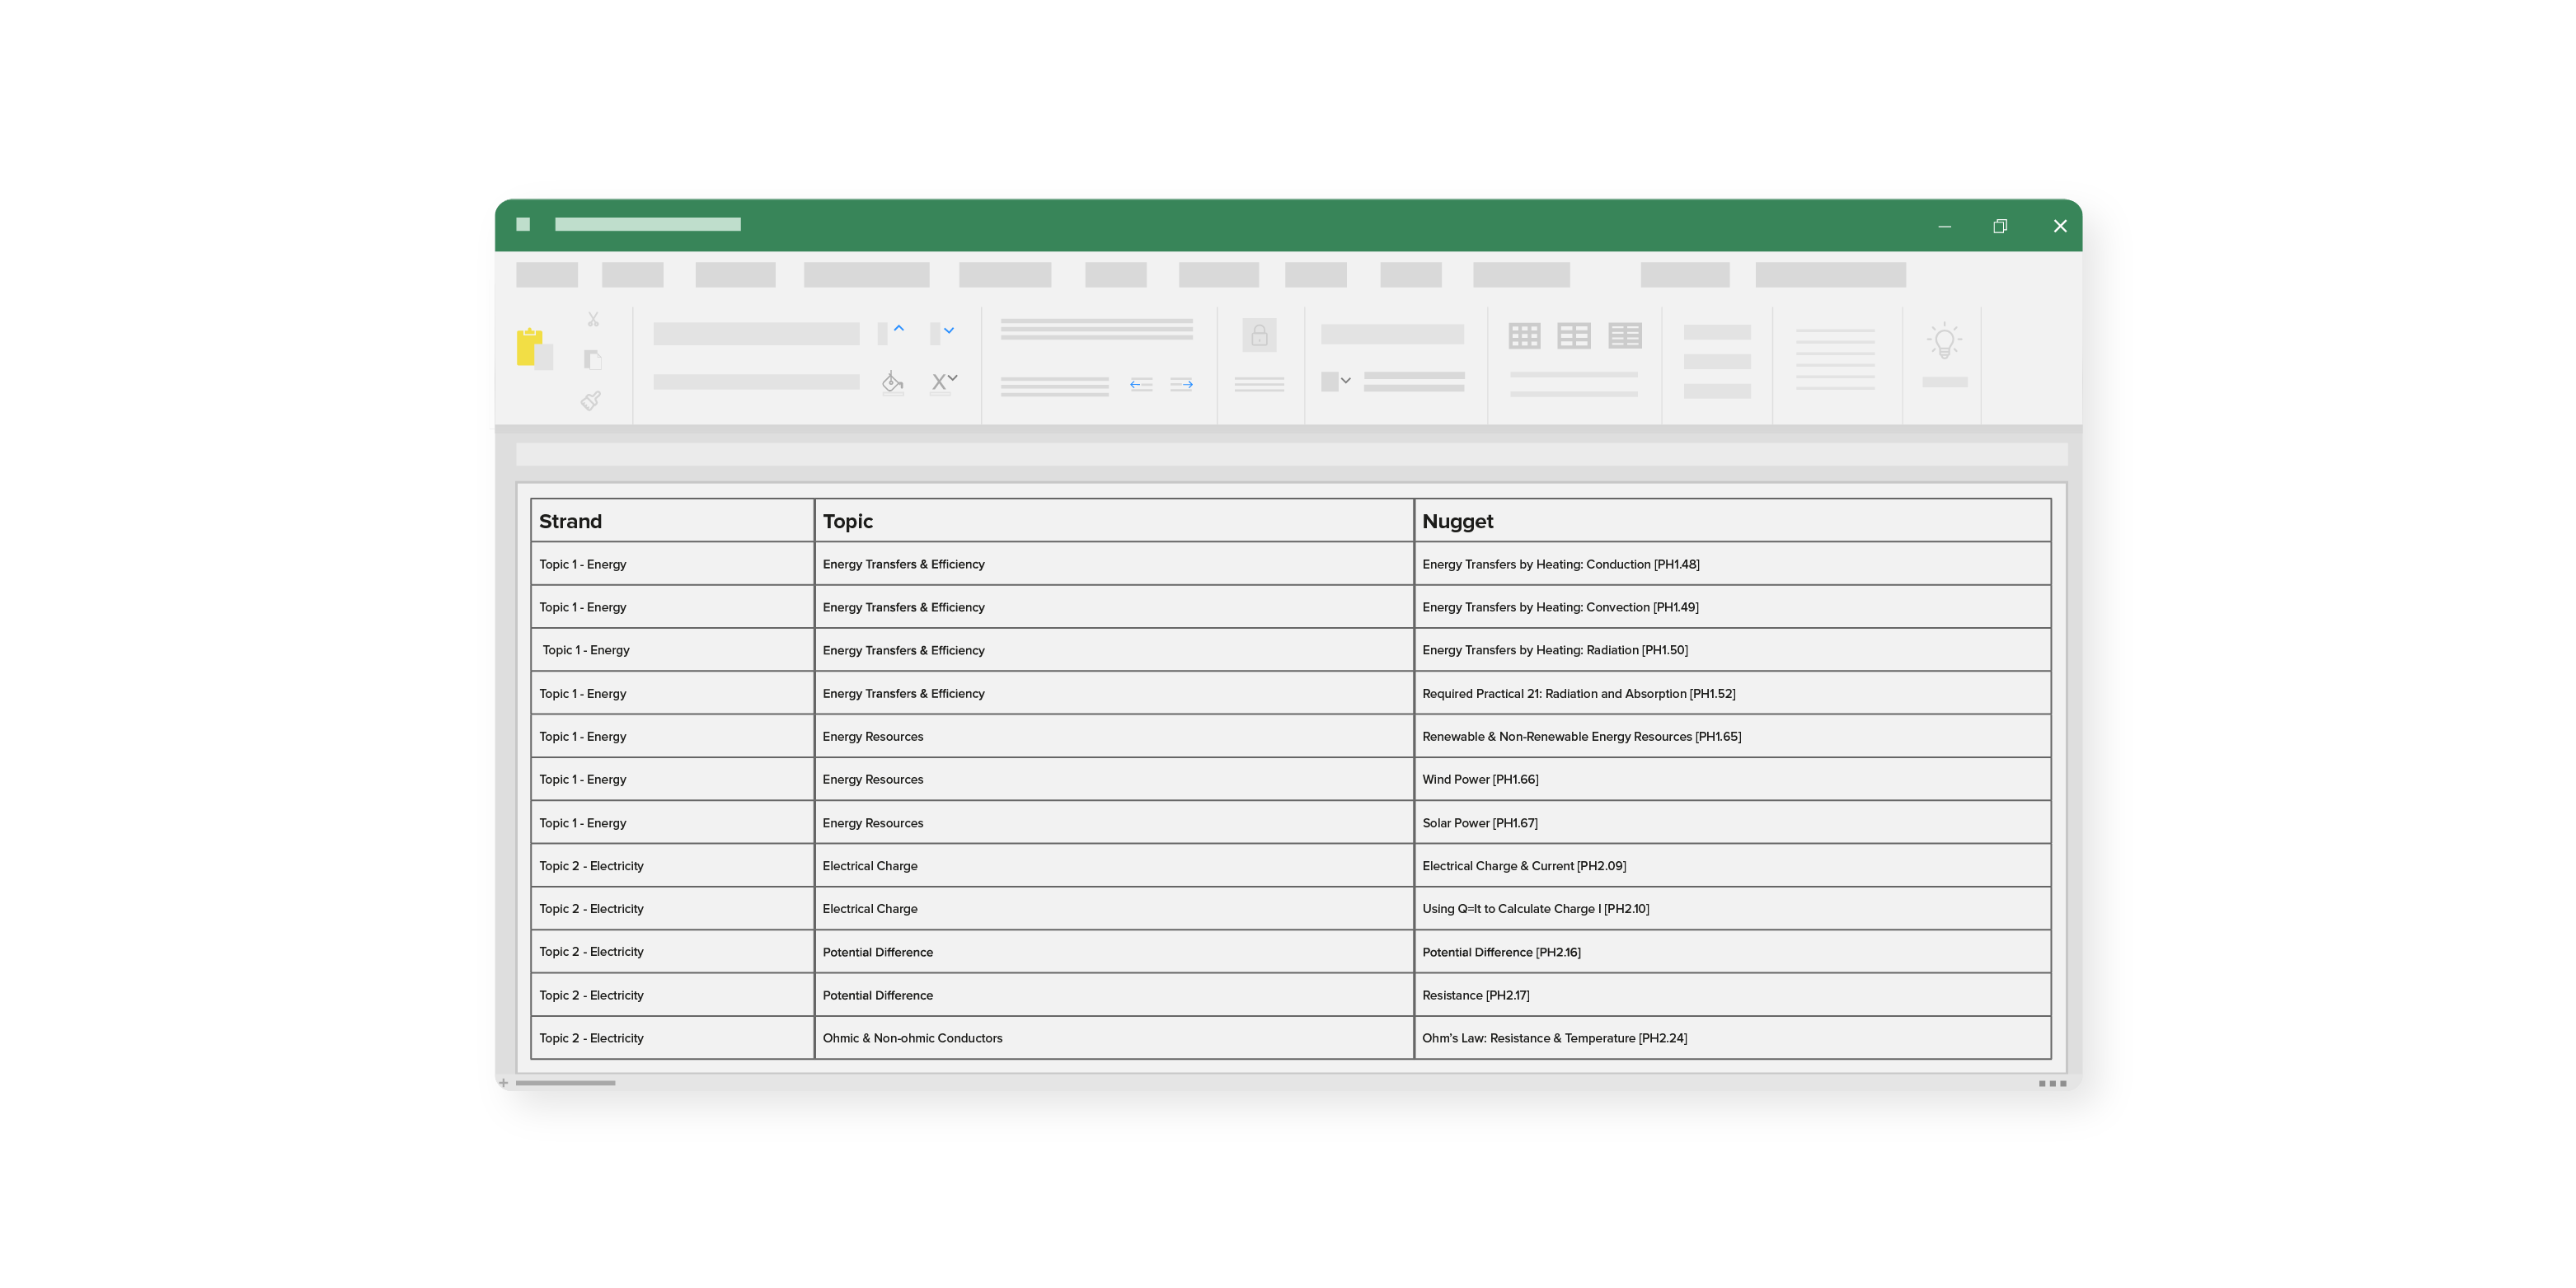Click the app icon square in title bar
Image resolution: width=2576 pixels, height=1288 pixels.
pyautogui.click(x=523, y=224)
